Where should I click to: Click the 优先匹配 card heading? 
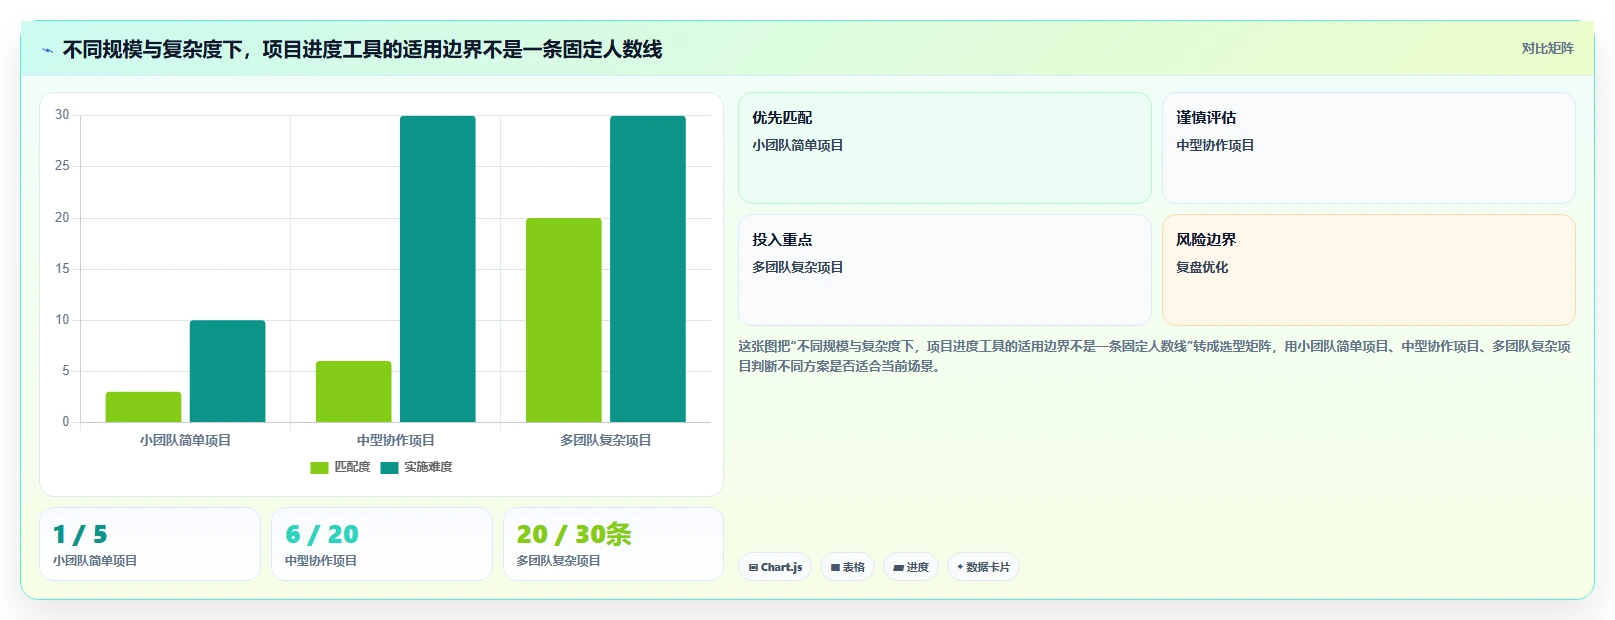pos(782,118)
